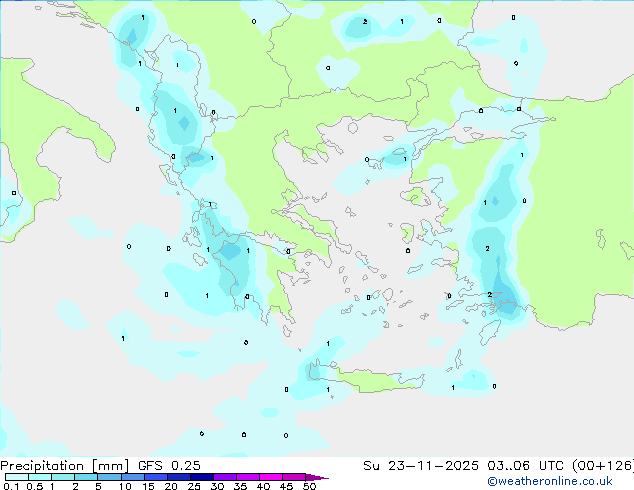Select the '03..06 UTC' time range text
634x490 pixels.
(525, 466)
